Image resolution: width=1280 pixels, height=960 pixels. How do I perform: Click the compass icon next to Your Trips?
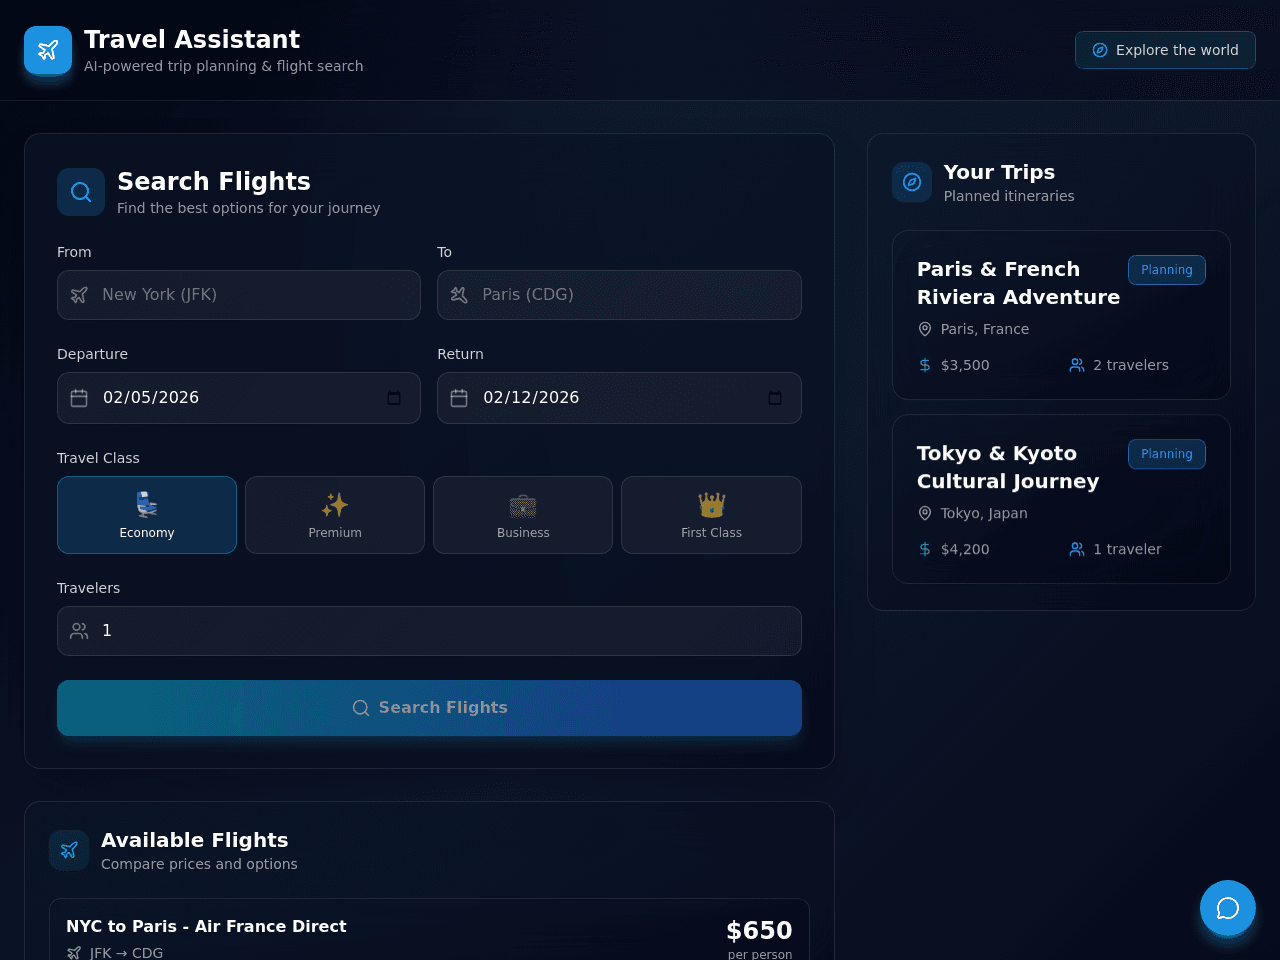[x=912, y=182]
